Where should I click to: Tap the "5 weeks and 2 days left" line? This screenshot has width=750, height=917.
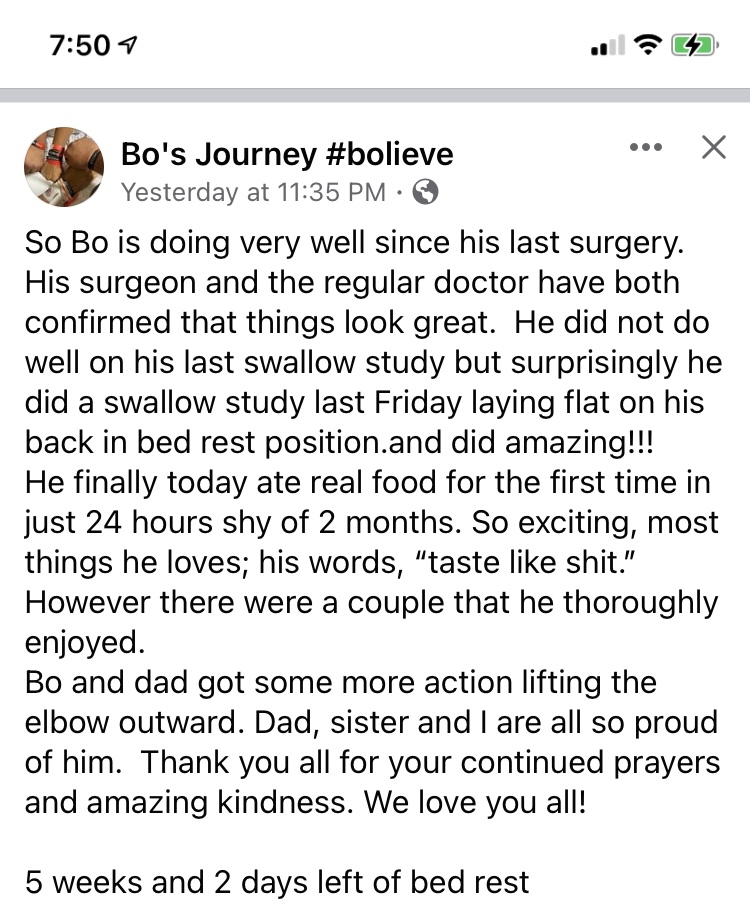277,882
